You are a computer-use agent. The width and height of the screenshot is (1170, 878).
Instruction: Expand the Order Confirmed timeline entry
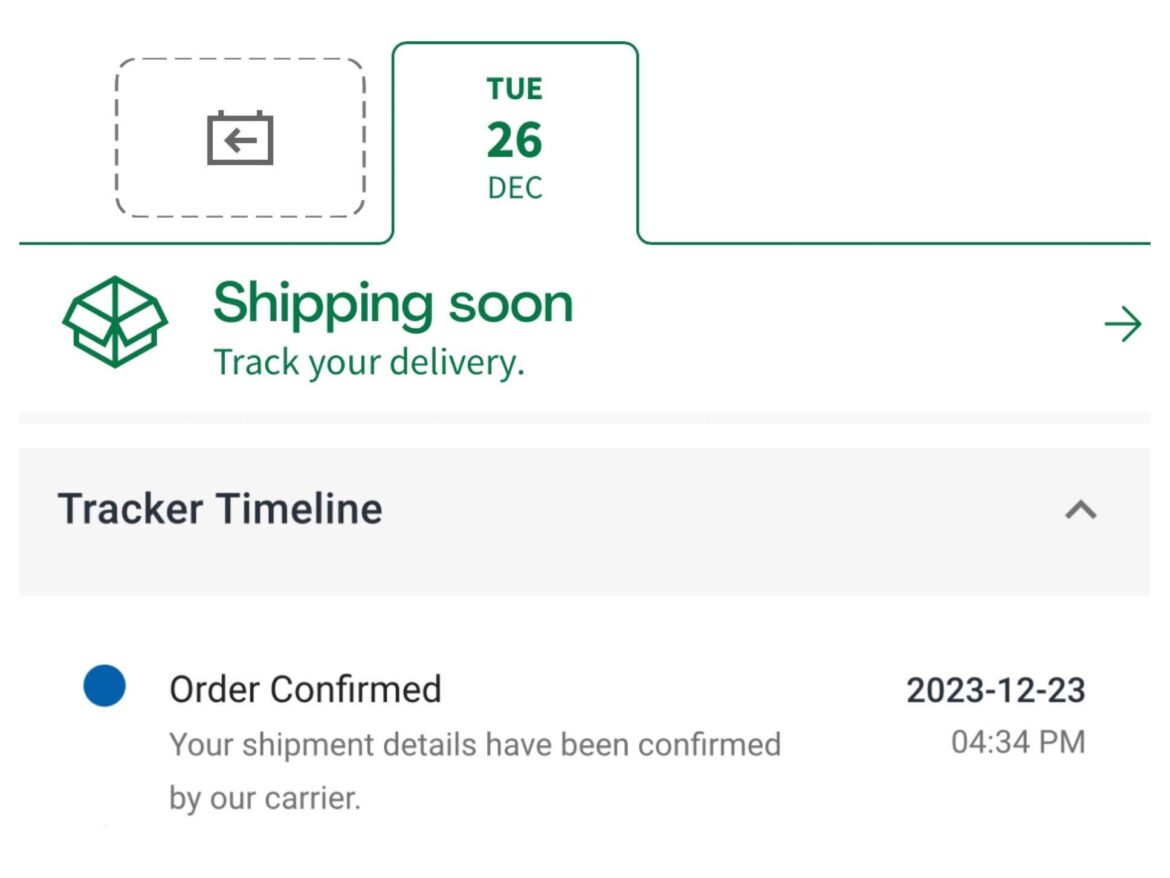[x=306, y=688]
